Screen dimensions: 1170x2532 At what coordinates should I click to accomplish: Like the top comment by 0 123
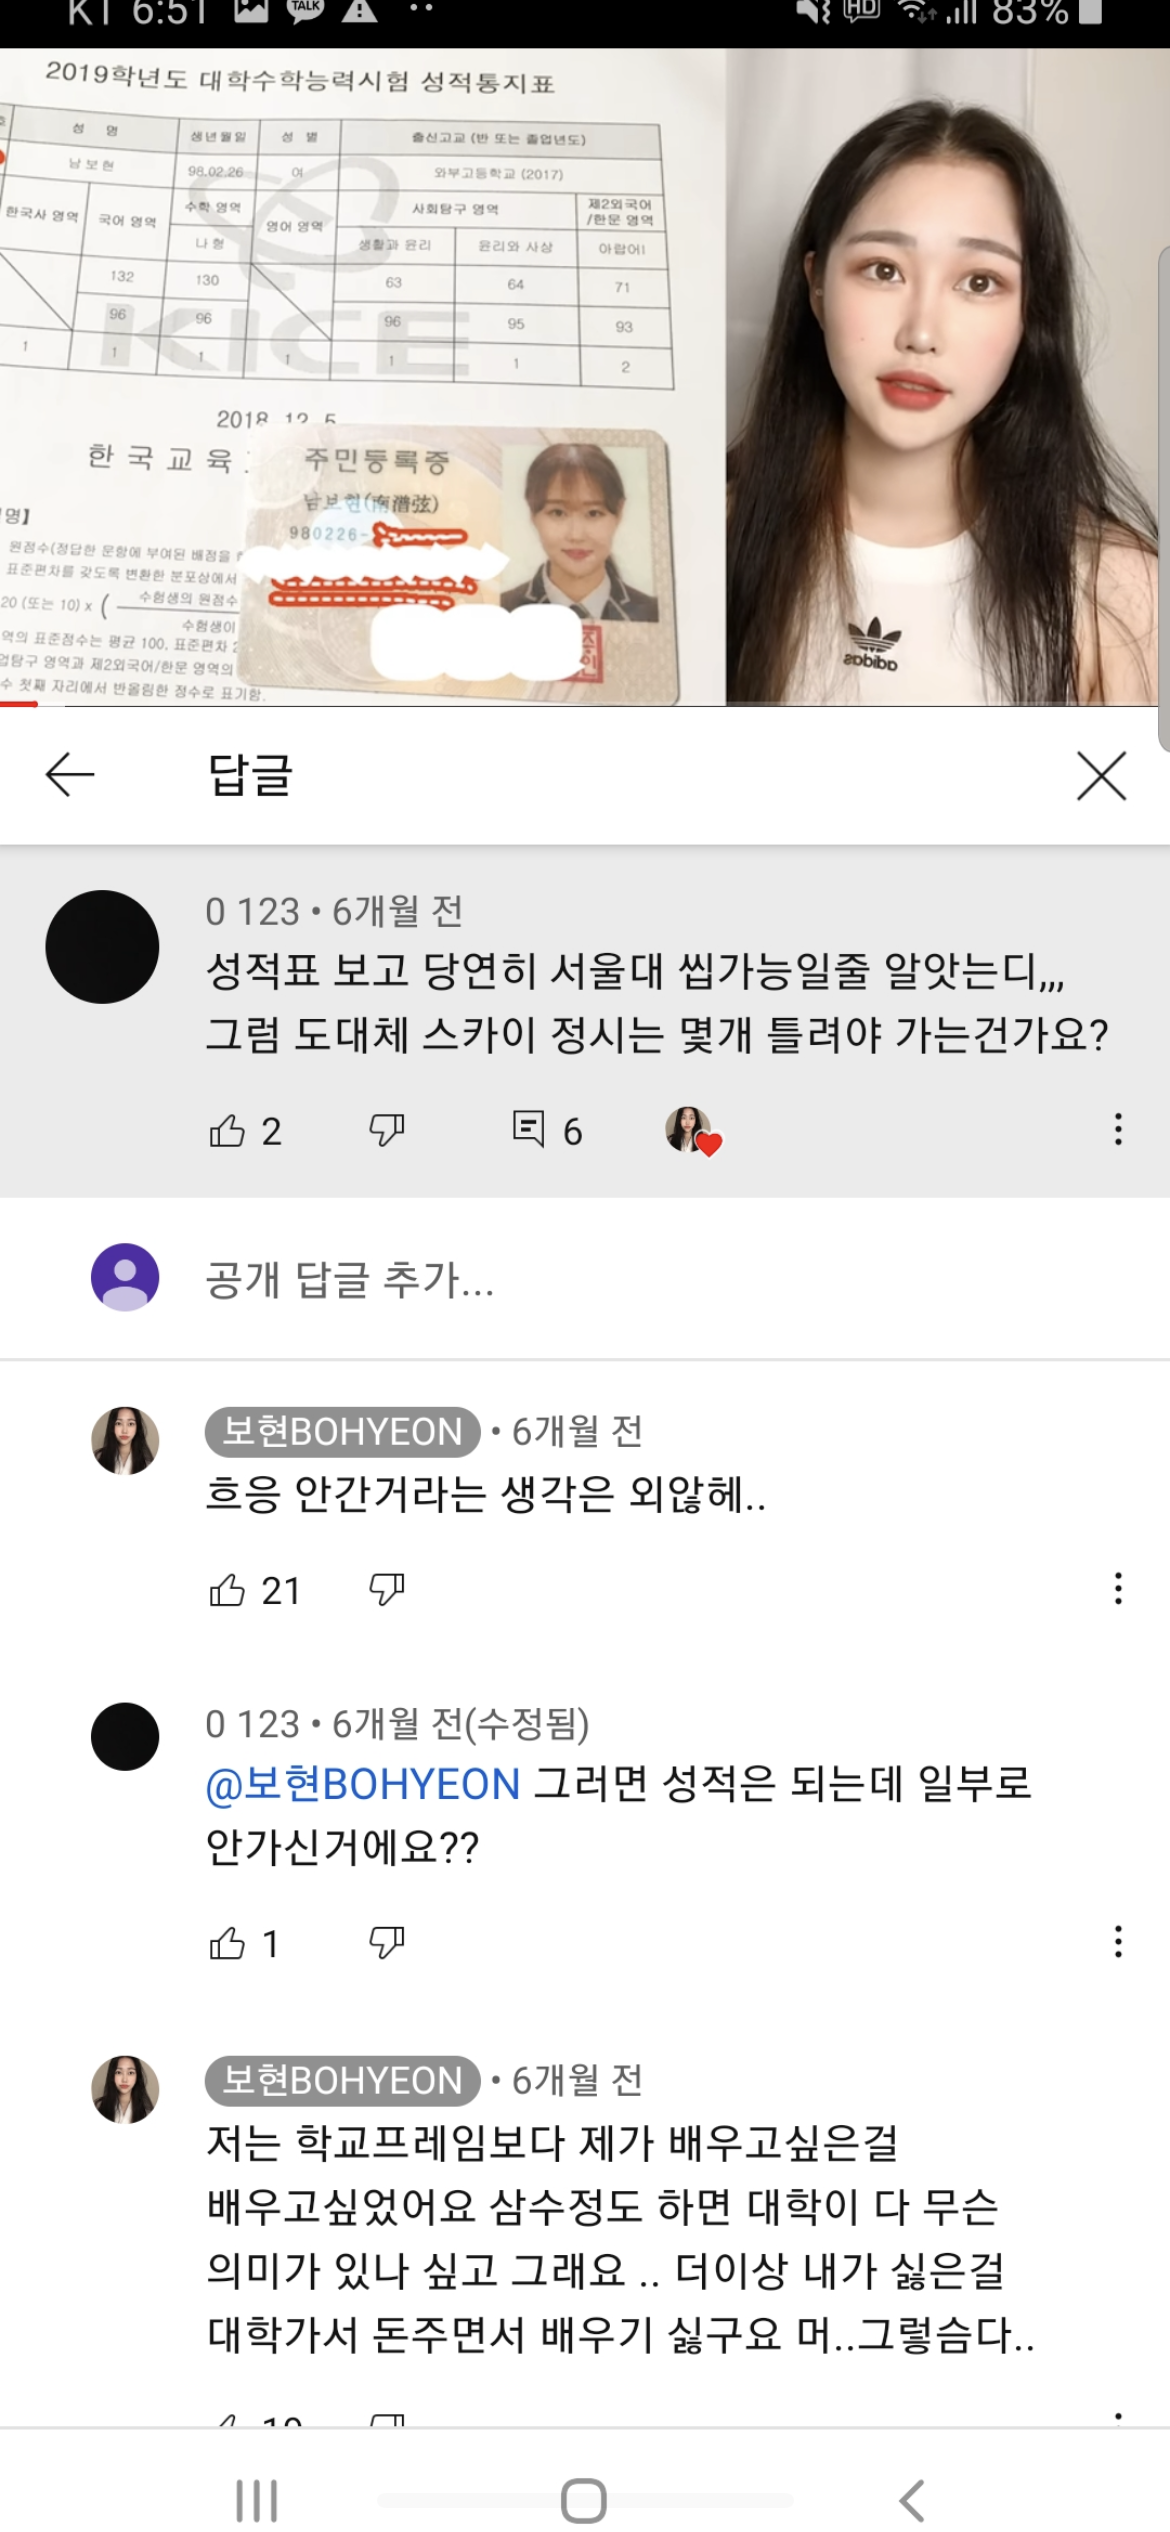pos(227,1130)
